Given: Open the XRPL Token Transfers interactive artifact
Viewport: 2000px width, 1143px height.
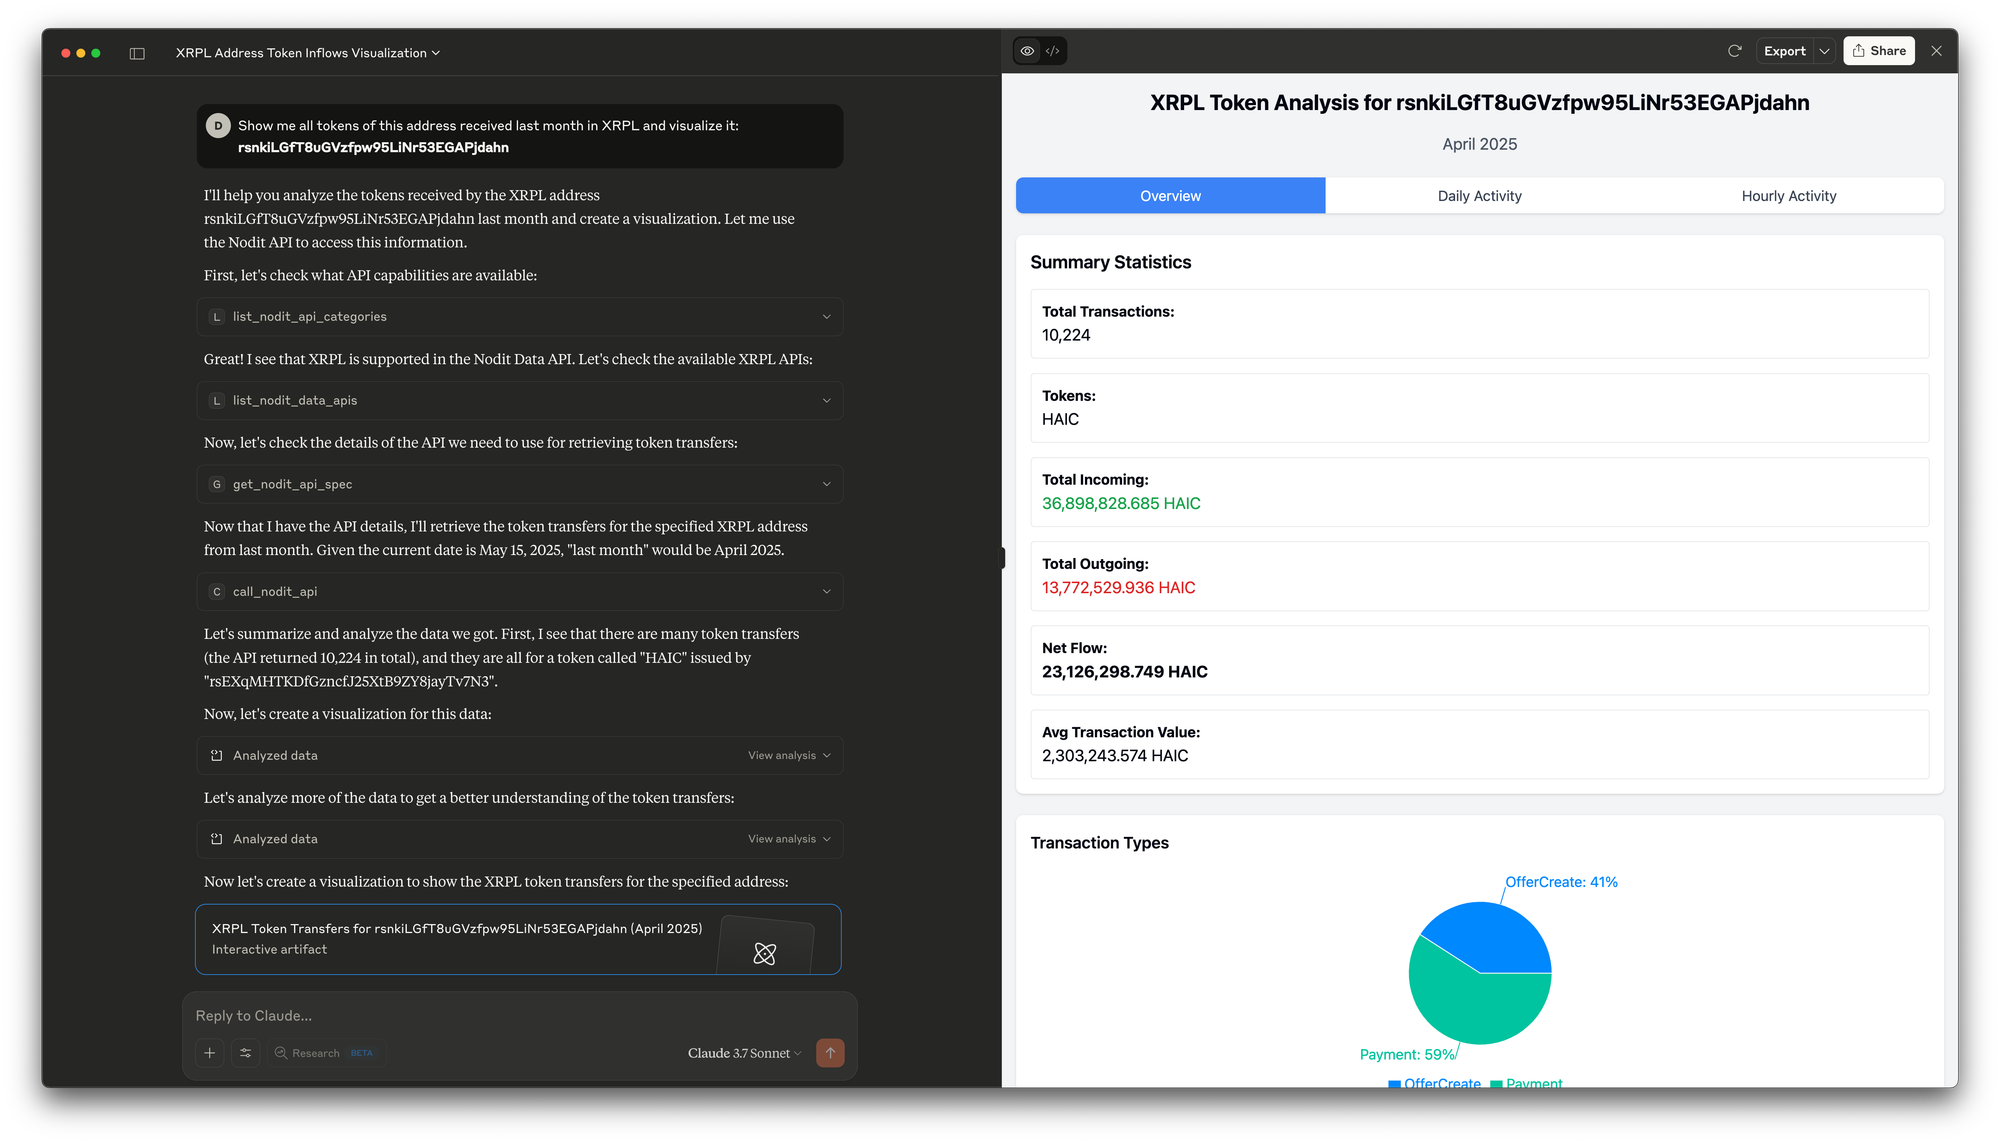Looking at the screenshot, I should pos(518,939).
